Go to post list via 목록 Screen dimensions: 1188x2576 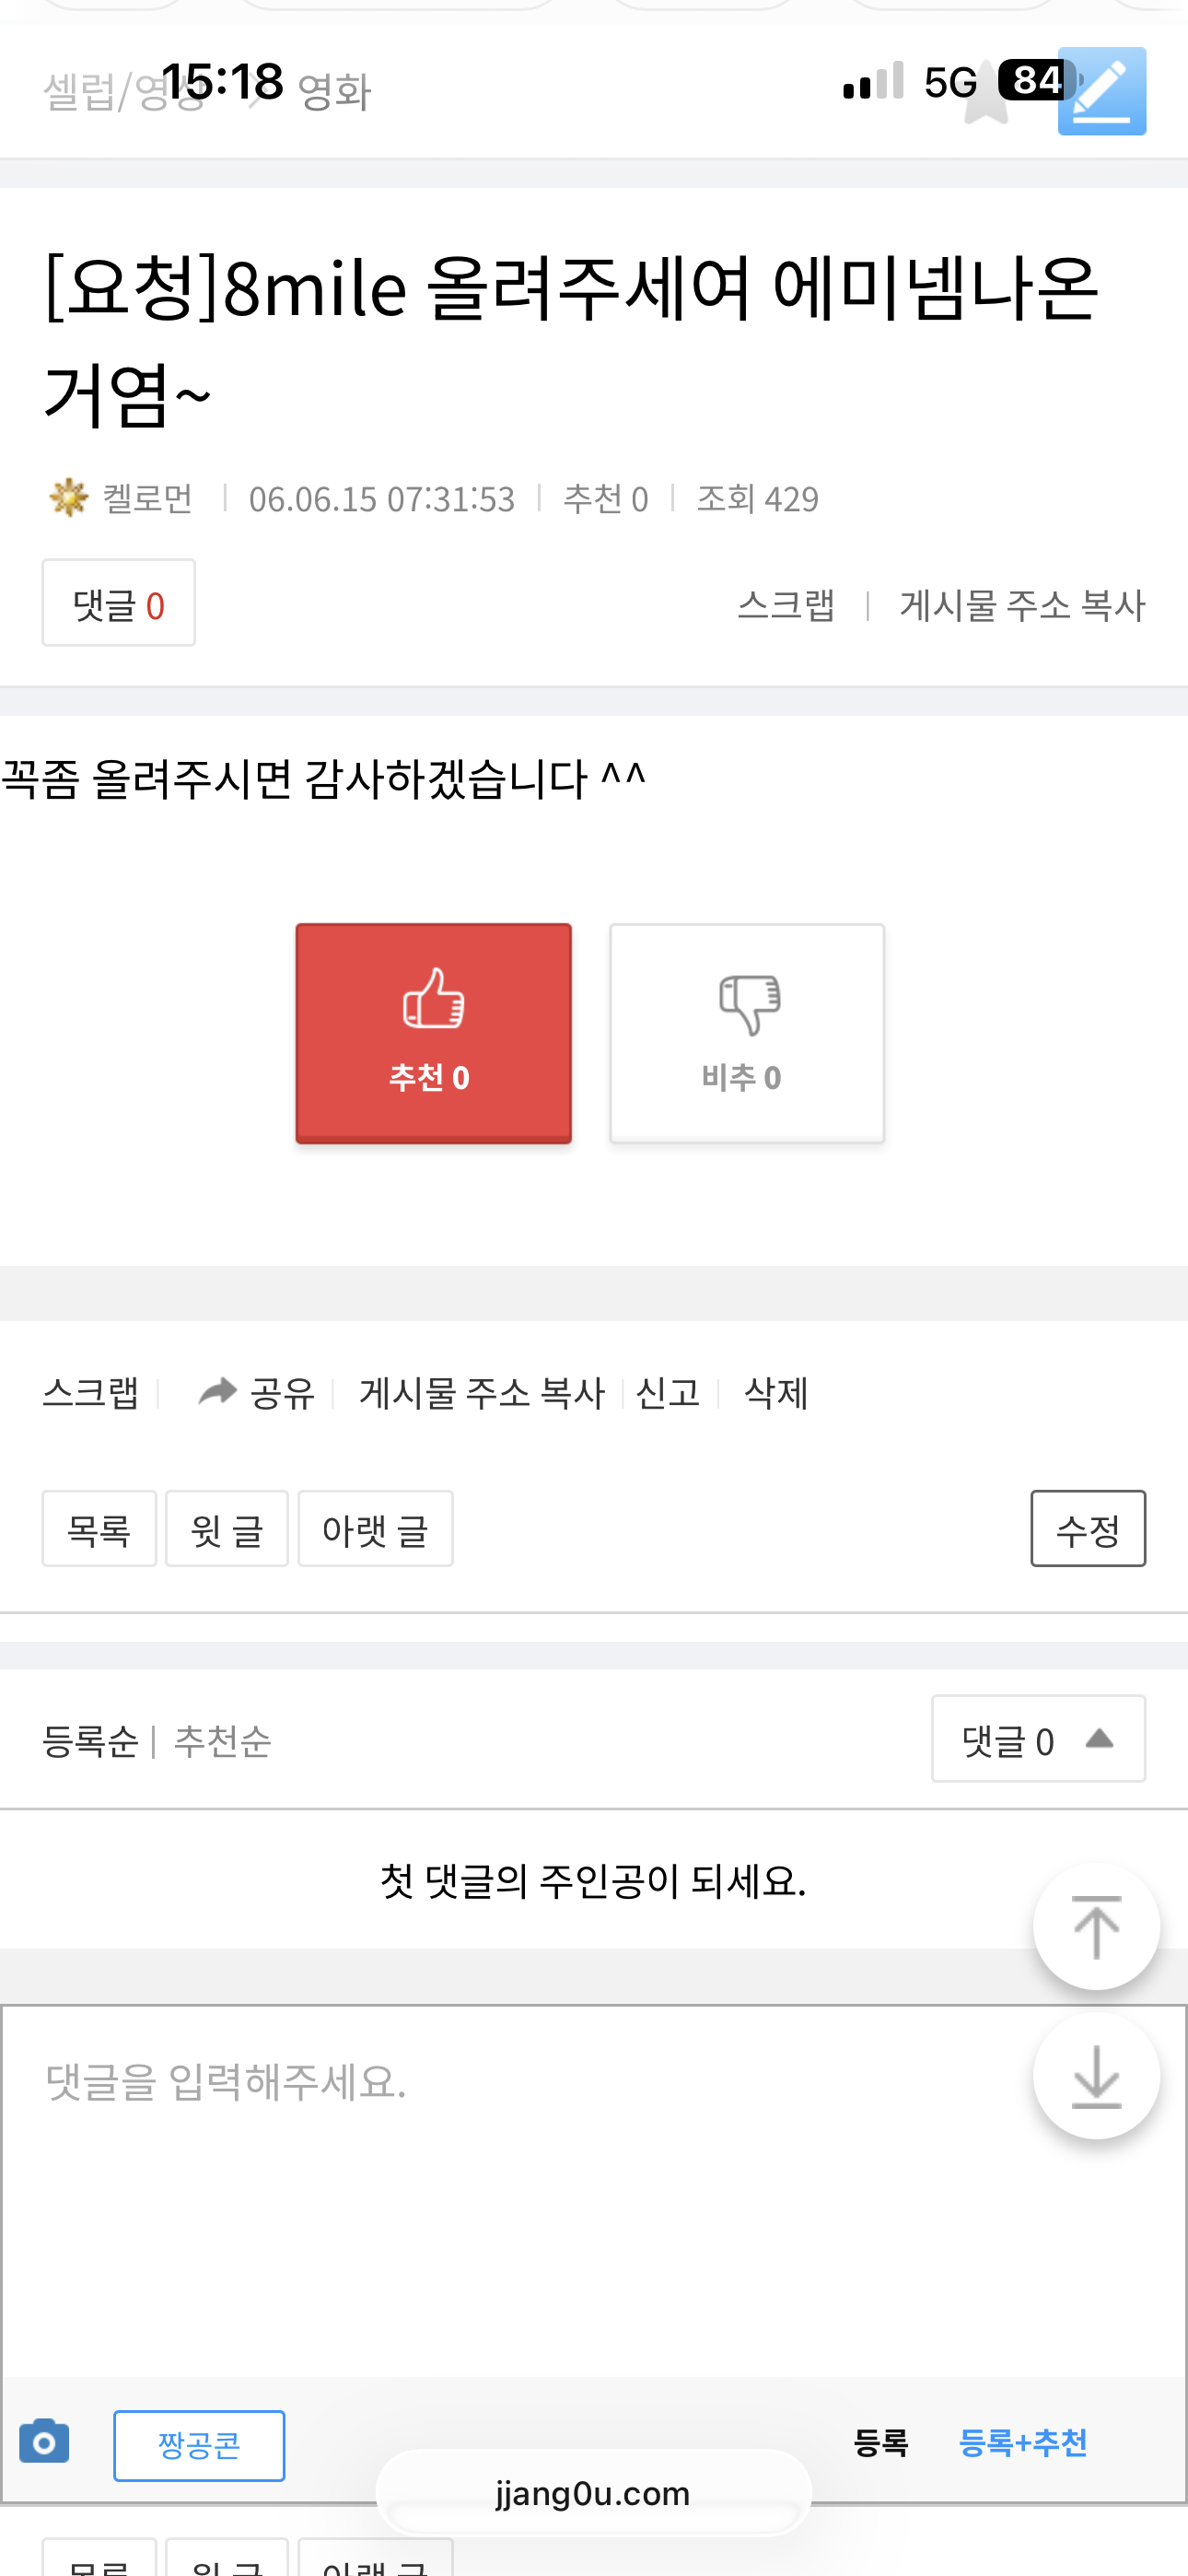99,1529
